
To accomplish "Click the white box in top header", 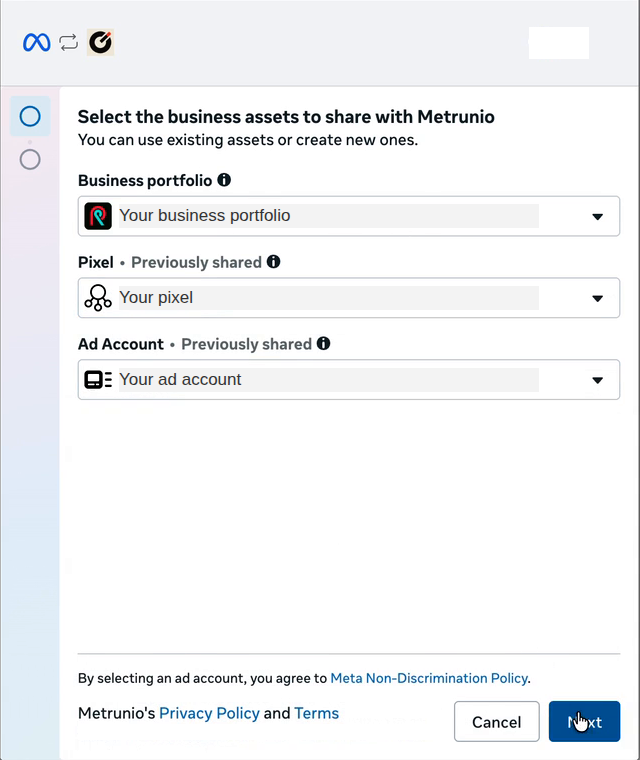I will click(x=559, y=43).
